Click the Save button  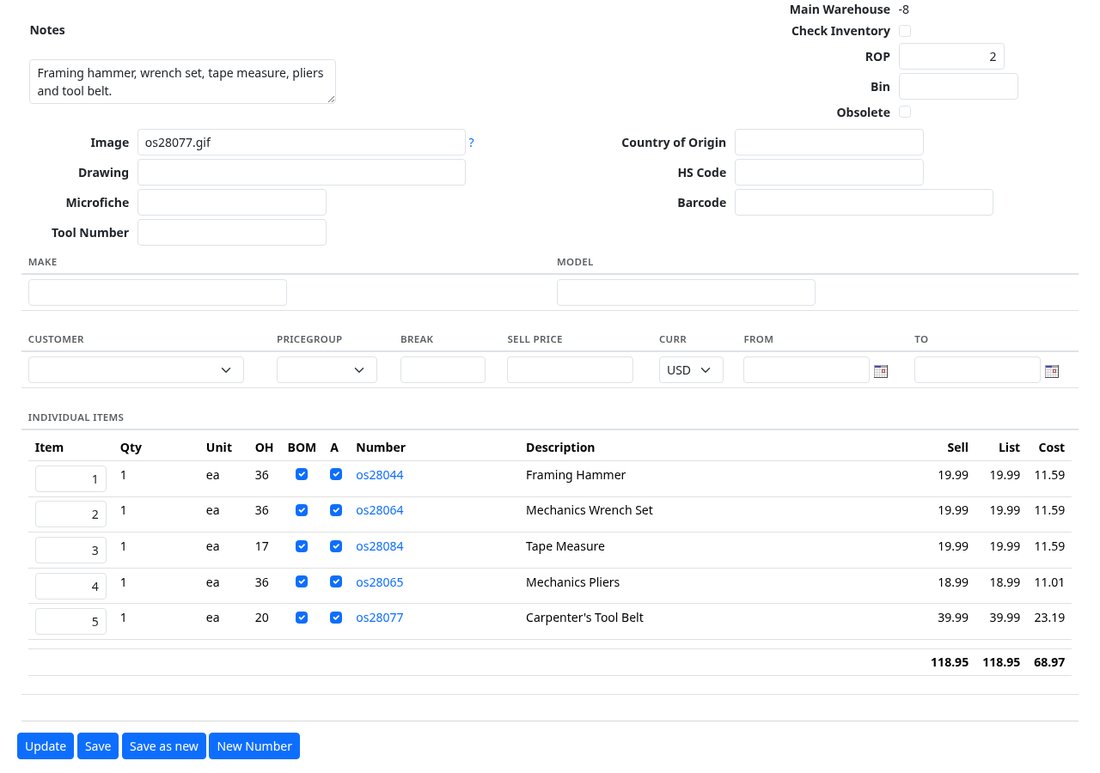pyautogui.click(x=98, y=746)
